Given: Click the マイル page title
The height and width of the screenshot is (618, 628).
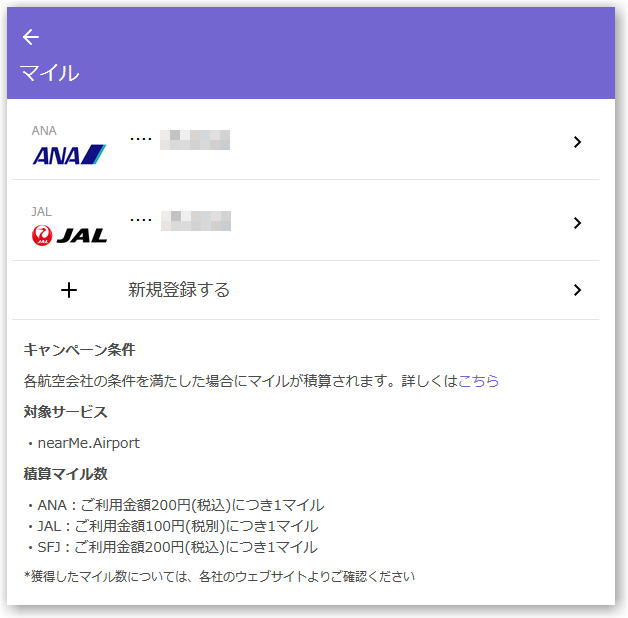Looking at the screenshot, I should click(x=50, y=73).
